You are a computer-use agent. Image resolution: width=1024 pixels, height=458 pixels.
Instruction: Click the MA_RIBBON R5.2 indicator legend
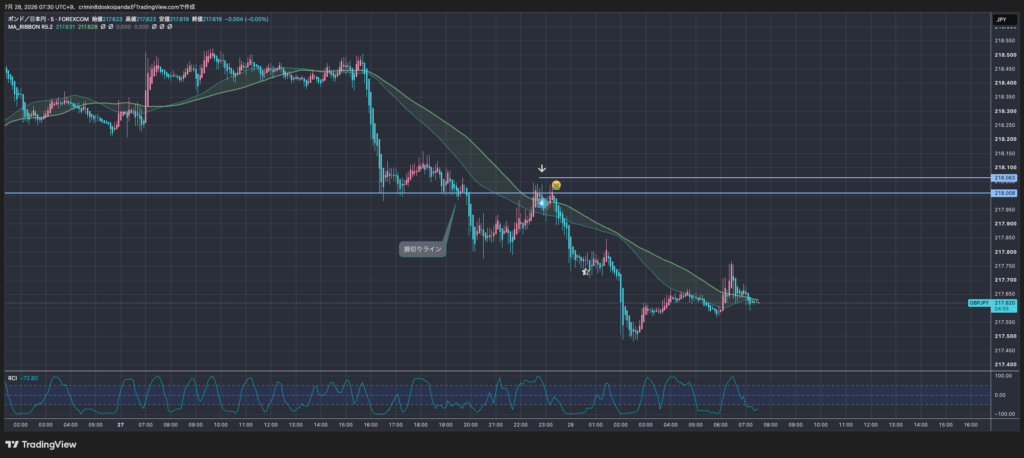(30, 27)
